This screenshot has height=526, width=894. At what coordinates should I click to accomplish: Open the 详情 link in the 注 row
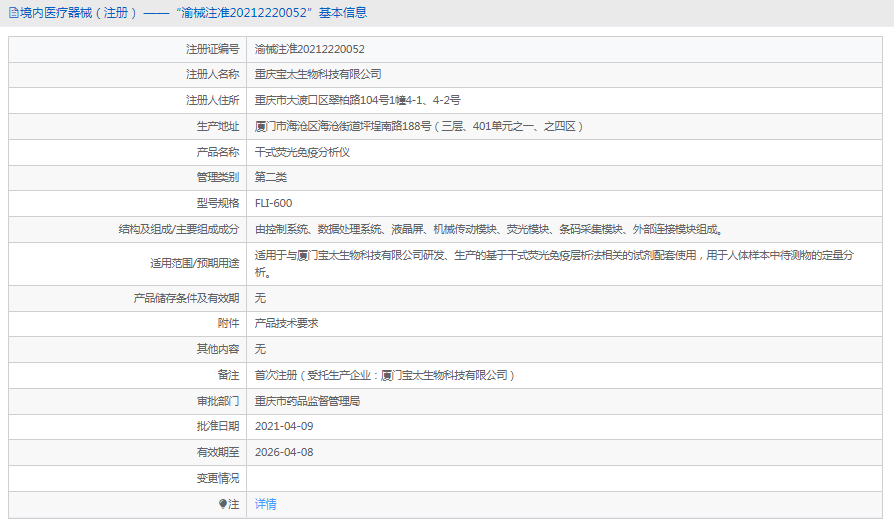pos(265,504)
